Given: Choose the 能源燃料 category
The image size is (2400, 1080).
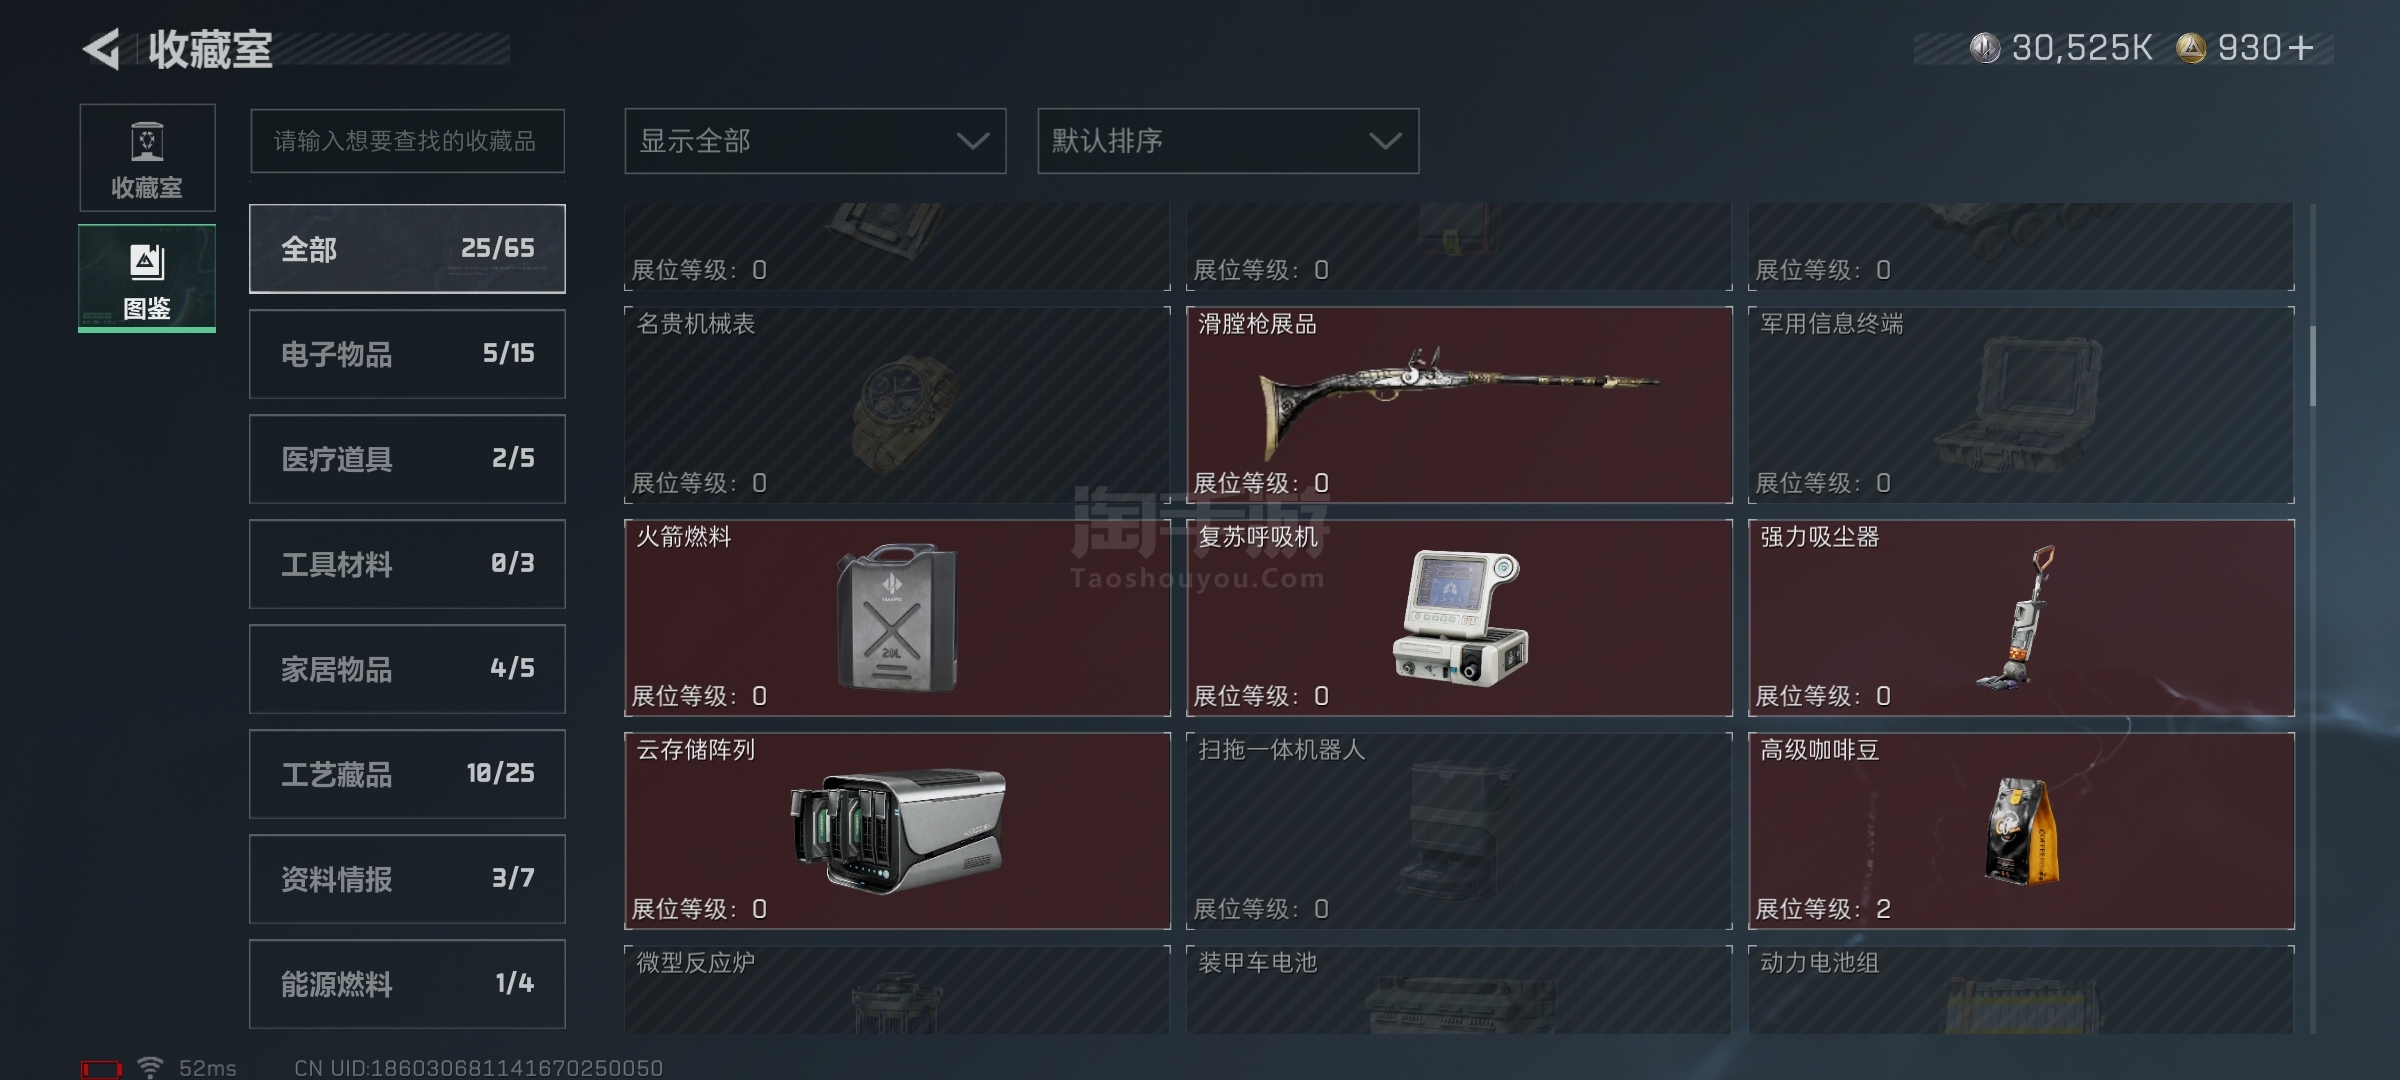Looking at the screenshot, I should [x=407, y=984].
